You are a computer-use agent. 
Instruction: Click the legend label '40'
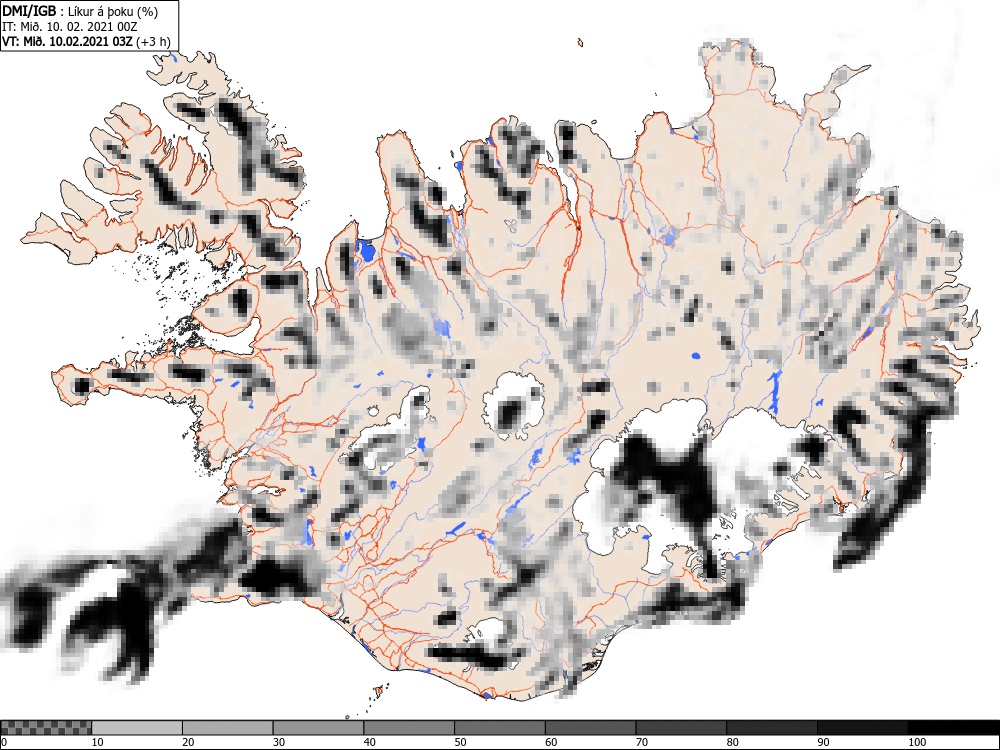[369, 742]
